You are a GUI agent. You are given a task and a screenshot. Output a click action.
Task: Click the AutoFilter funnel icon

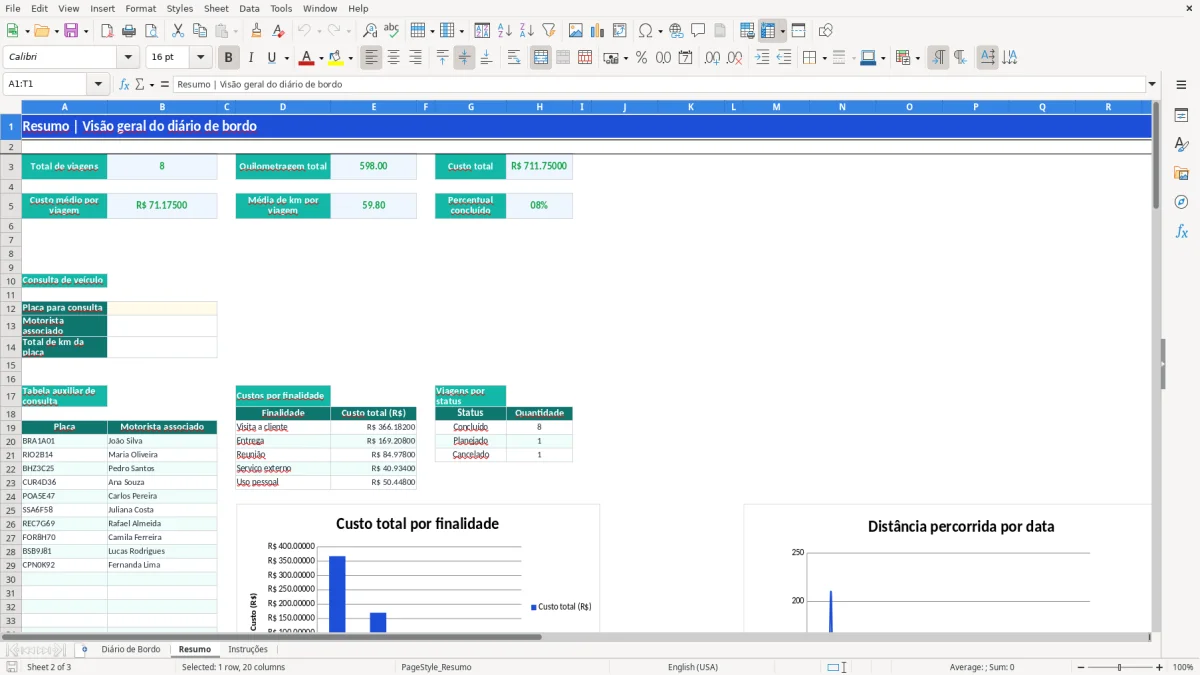coord(549,31)
